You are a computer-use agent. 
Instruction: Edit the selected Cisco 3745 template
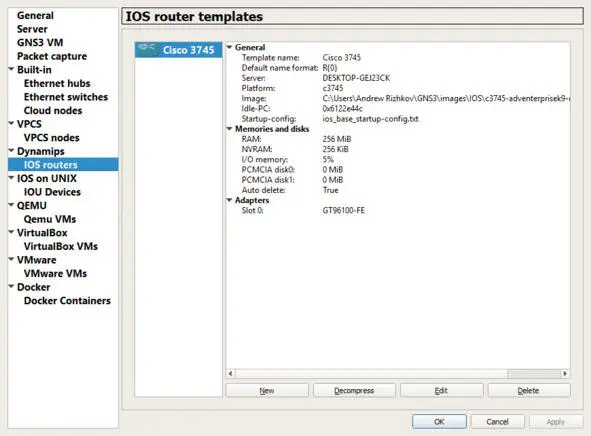[441, 390]
